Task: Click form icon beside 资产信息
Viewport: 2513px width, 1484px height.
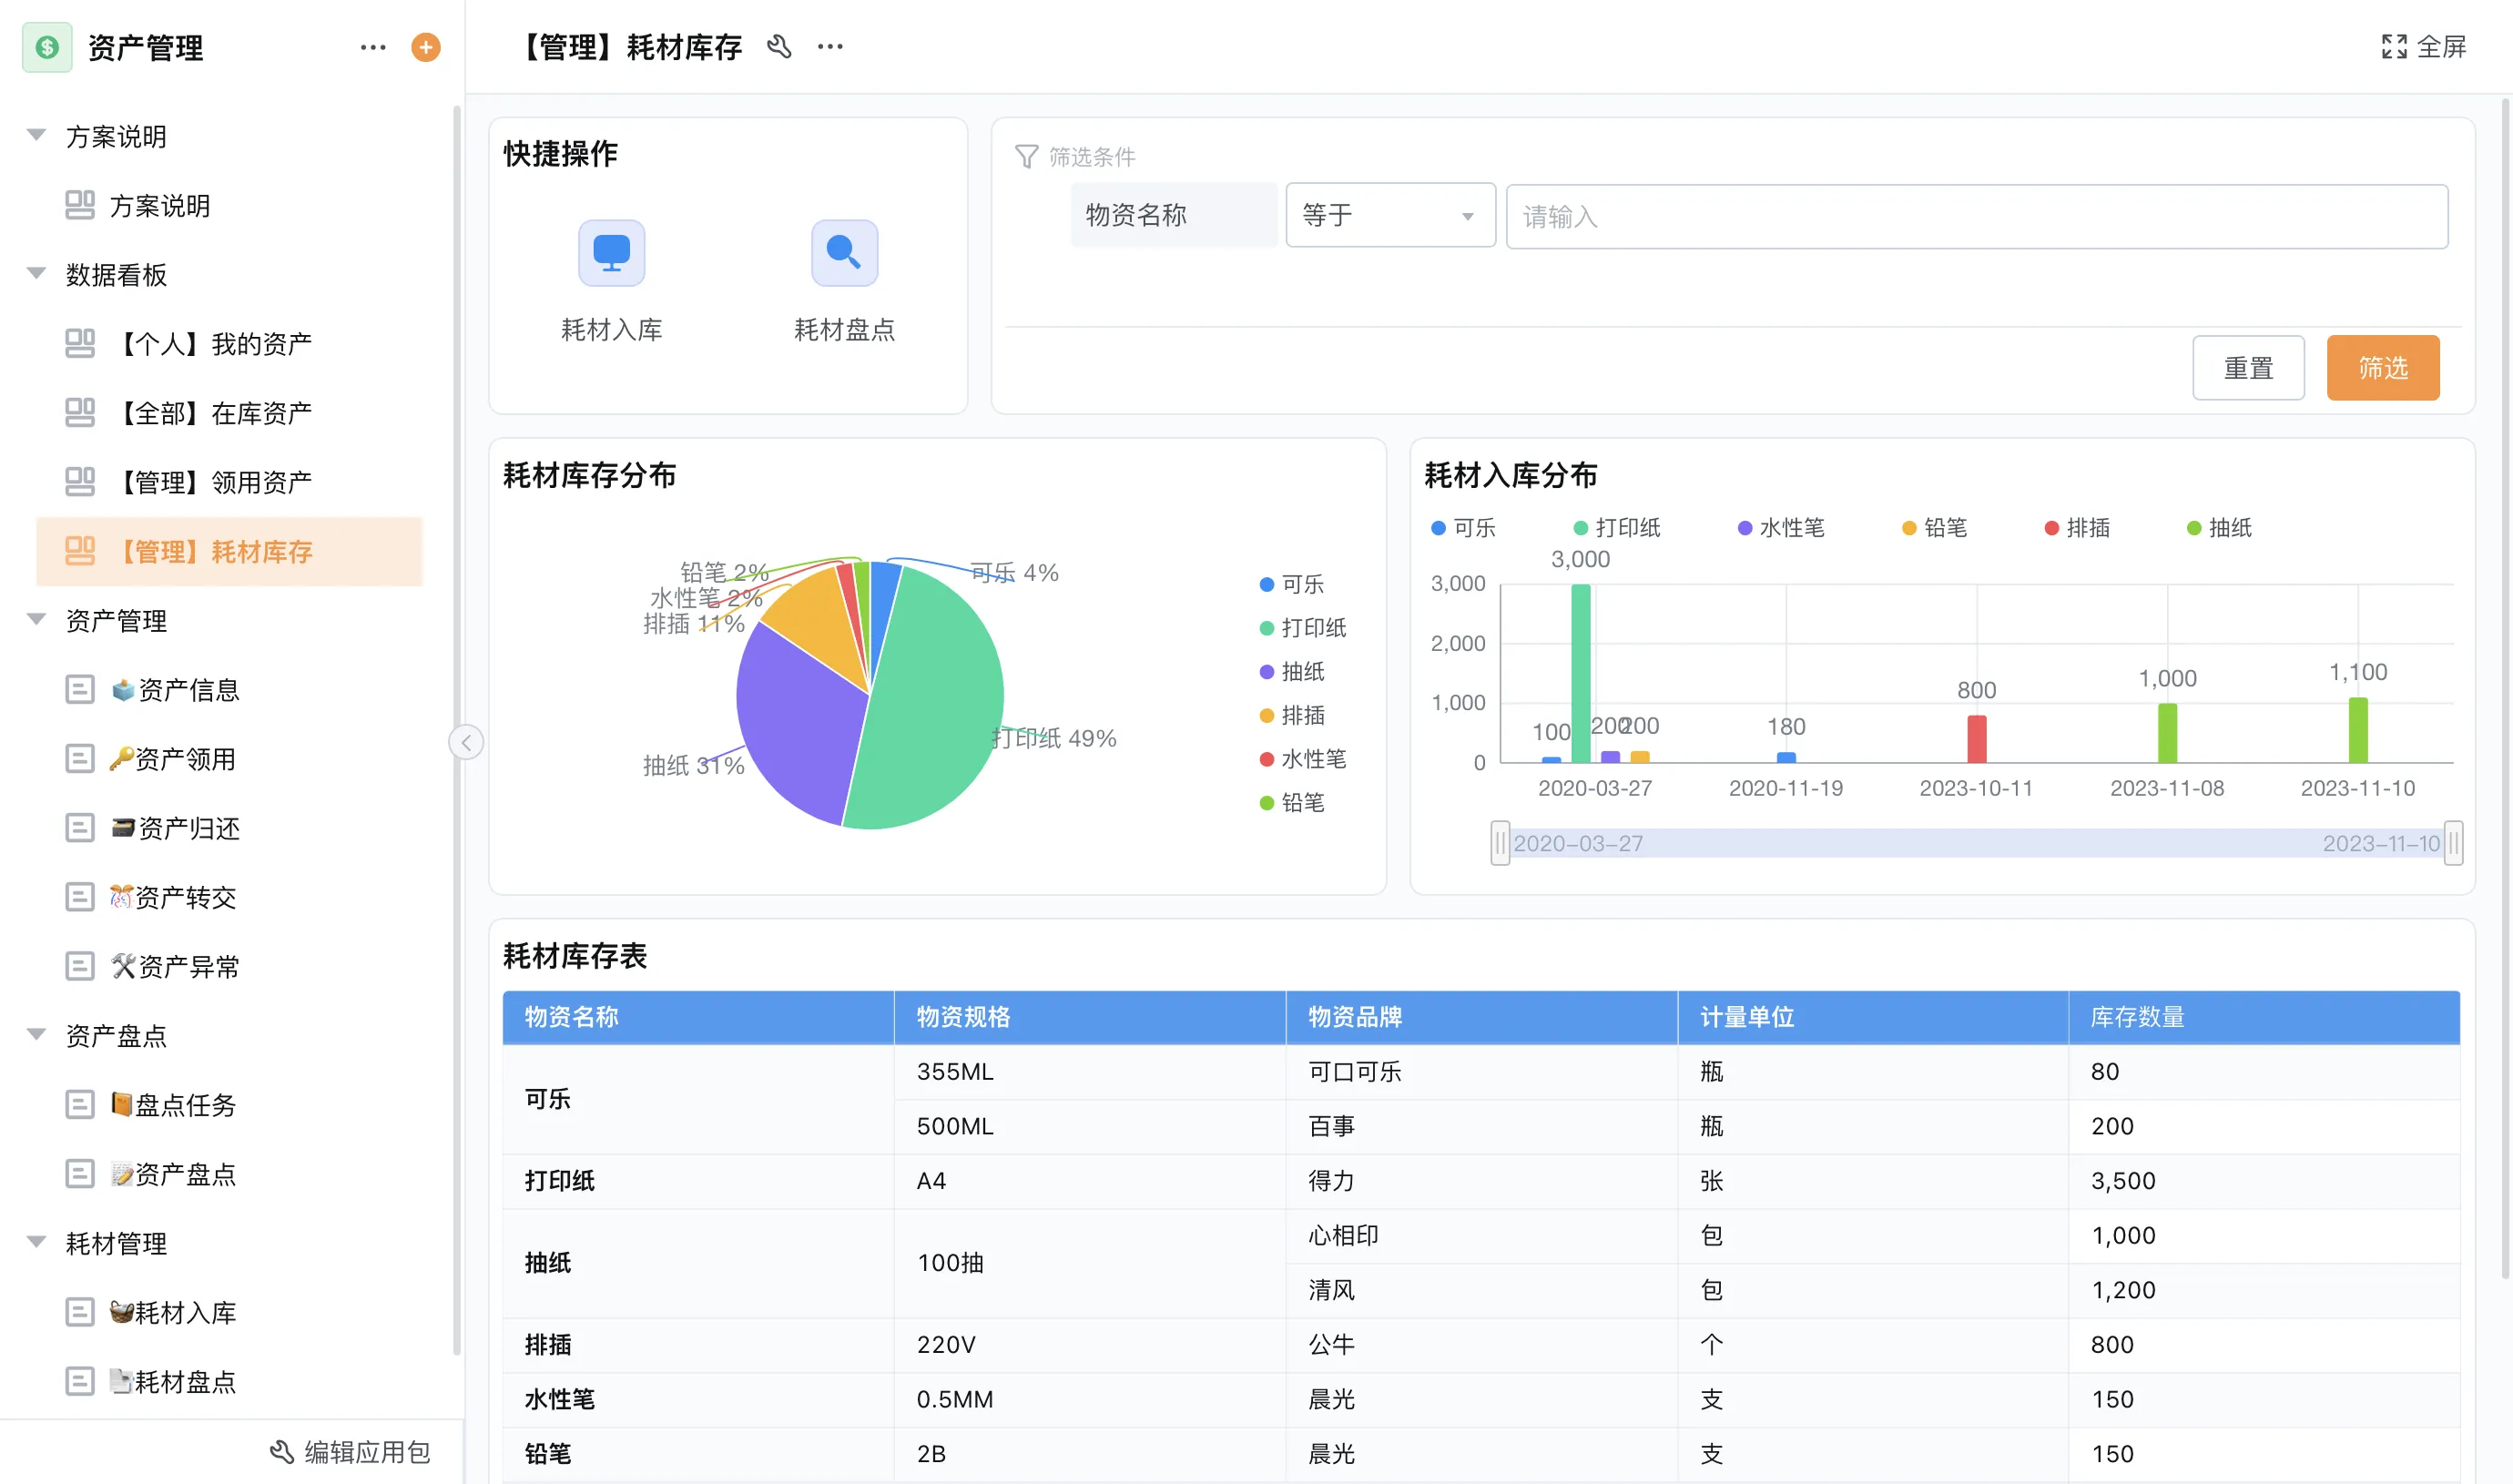Action: pyautogui.click(x=80, y=690)
